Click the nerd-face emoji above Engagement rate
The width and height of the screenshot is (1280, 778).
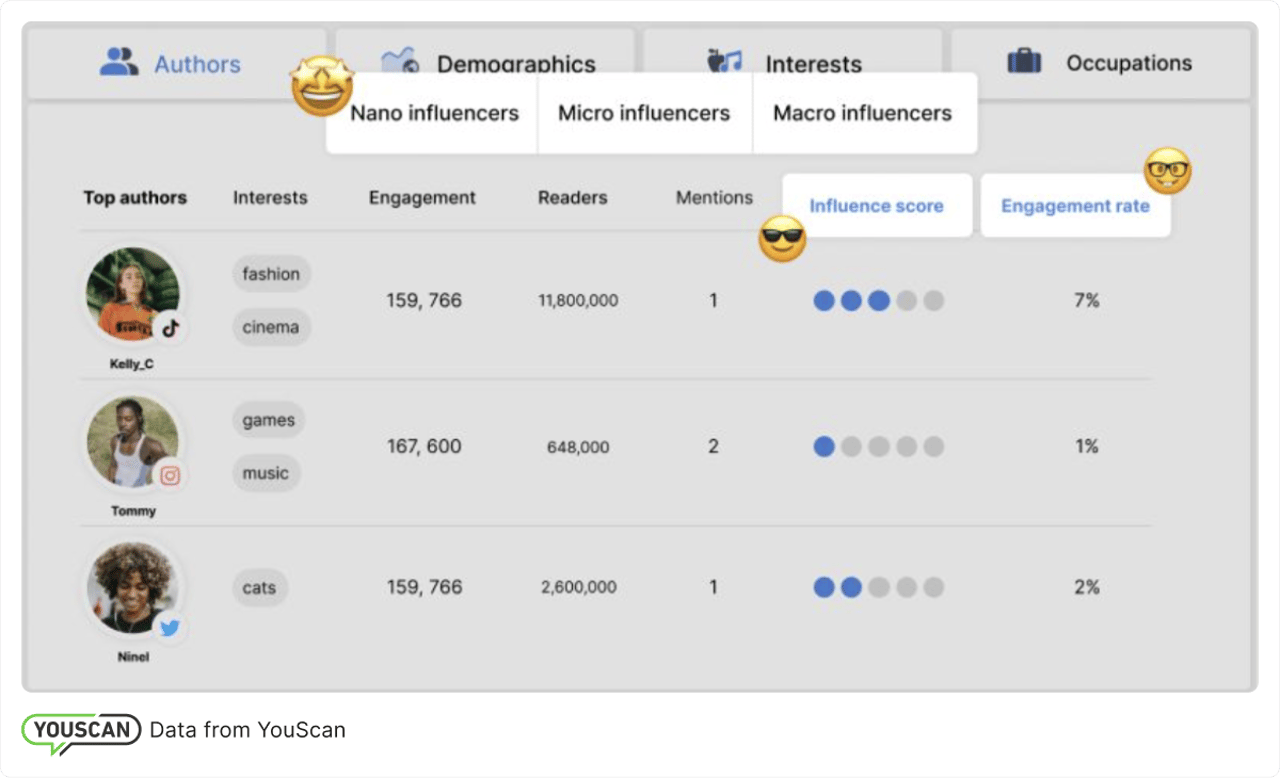[1167, 171]
